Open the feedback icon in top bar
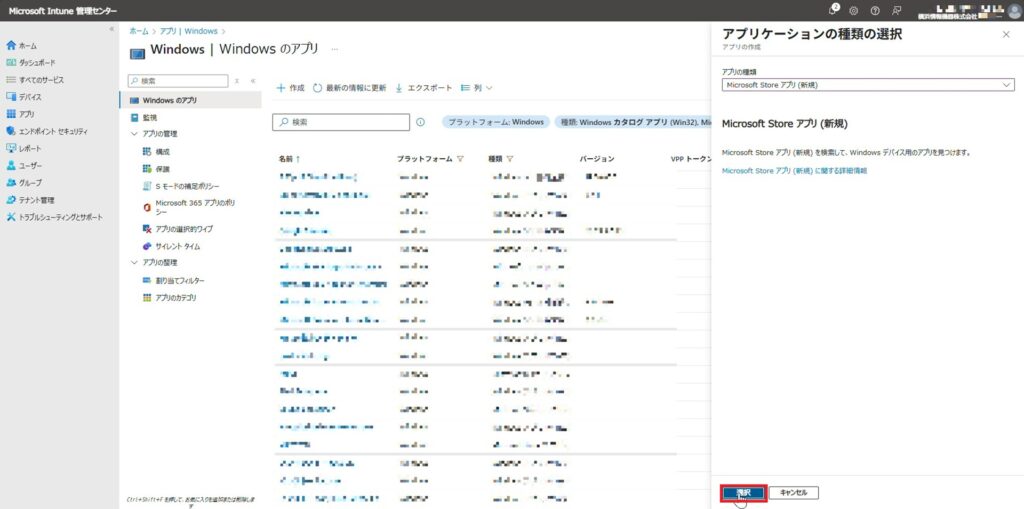Viewport: 1024px width, 509px height. pos(897,10)
